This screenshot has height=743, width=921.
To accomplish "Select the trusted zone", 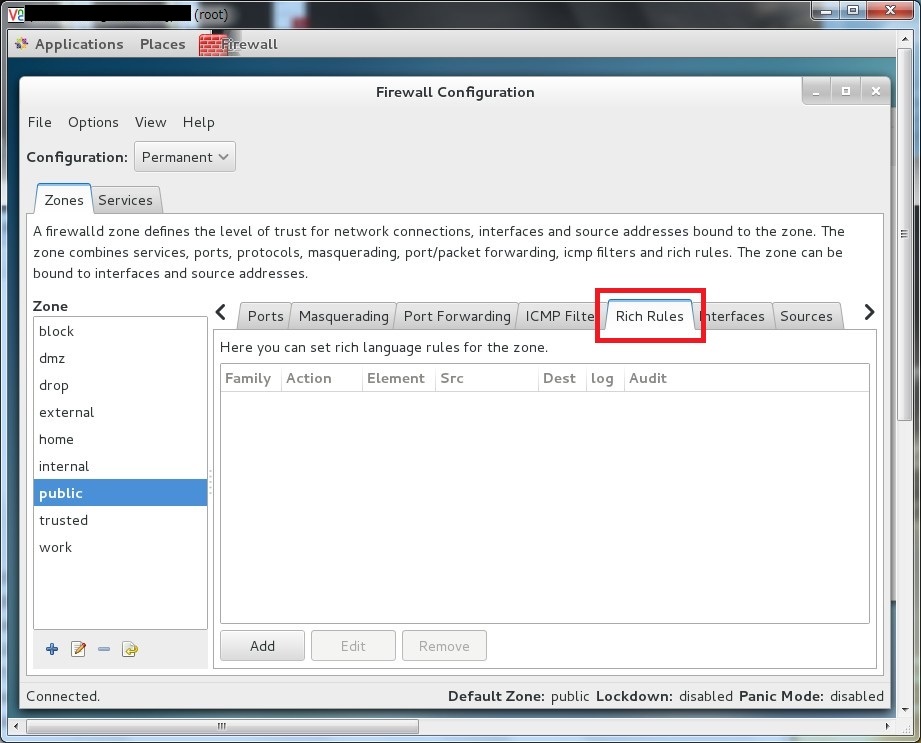I will [x=120, y=520].
